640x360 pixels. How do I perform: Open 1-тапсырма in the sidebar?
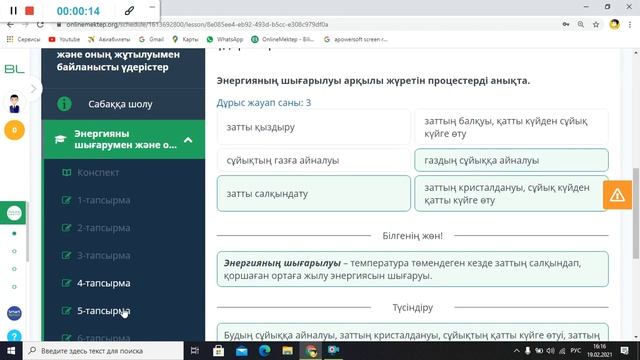tap(104, 200)
